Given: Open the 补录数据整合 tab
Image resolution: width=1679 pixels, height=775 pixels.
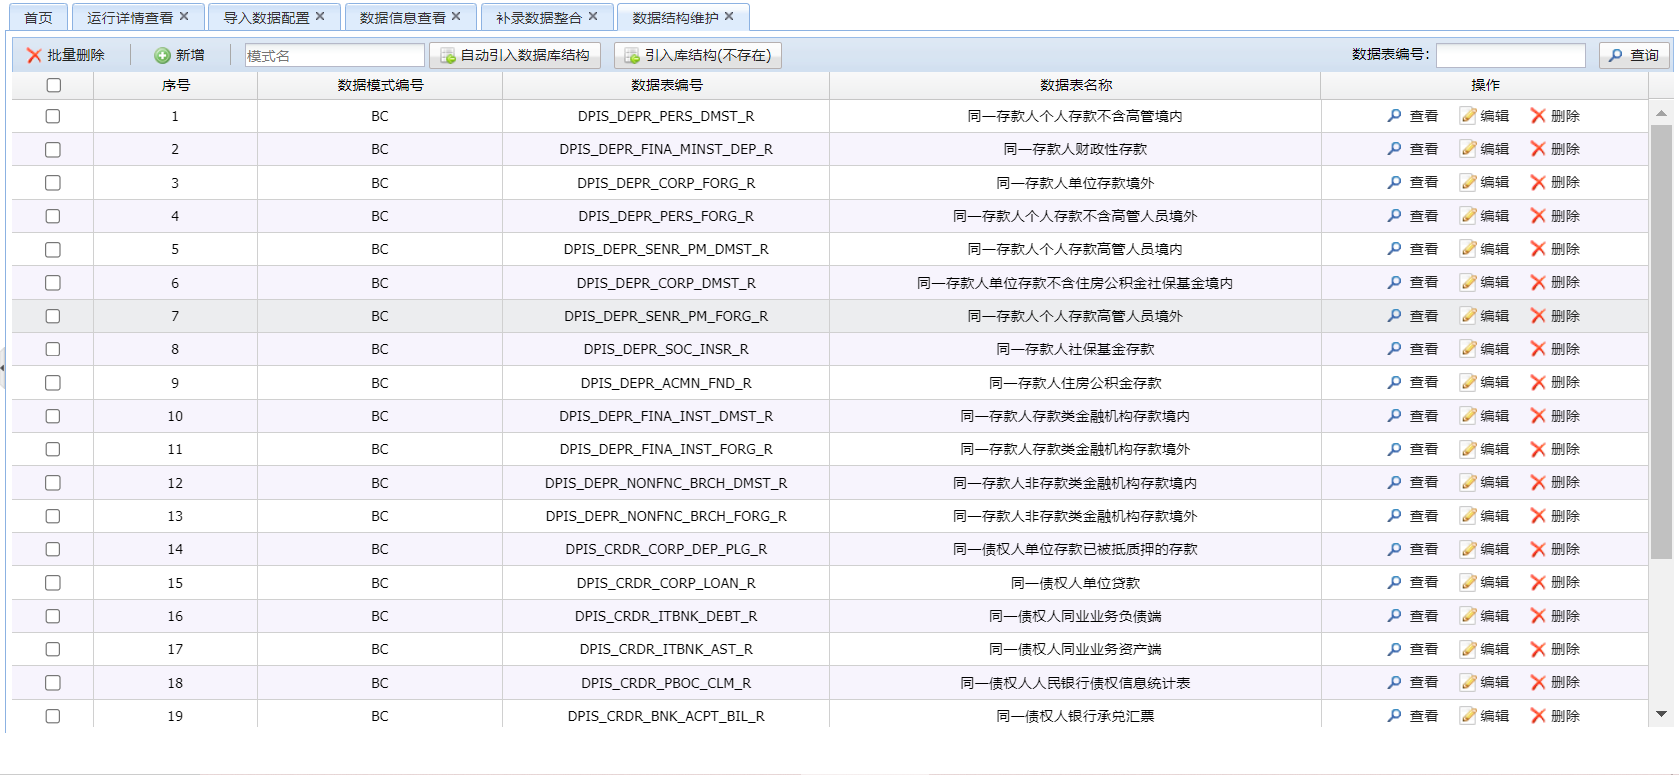Looking at the screenshot, I should tap(538, 18).
